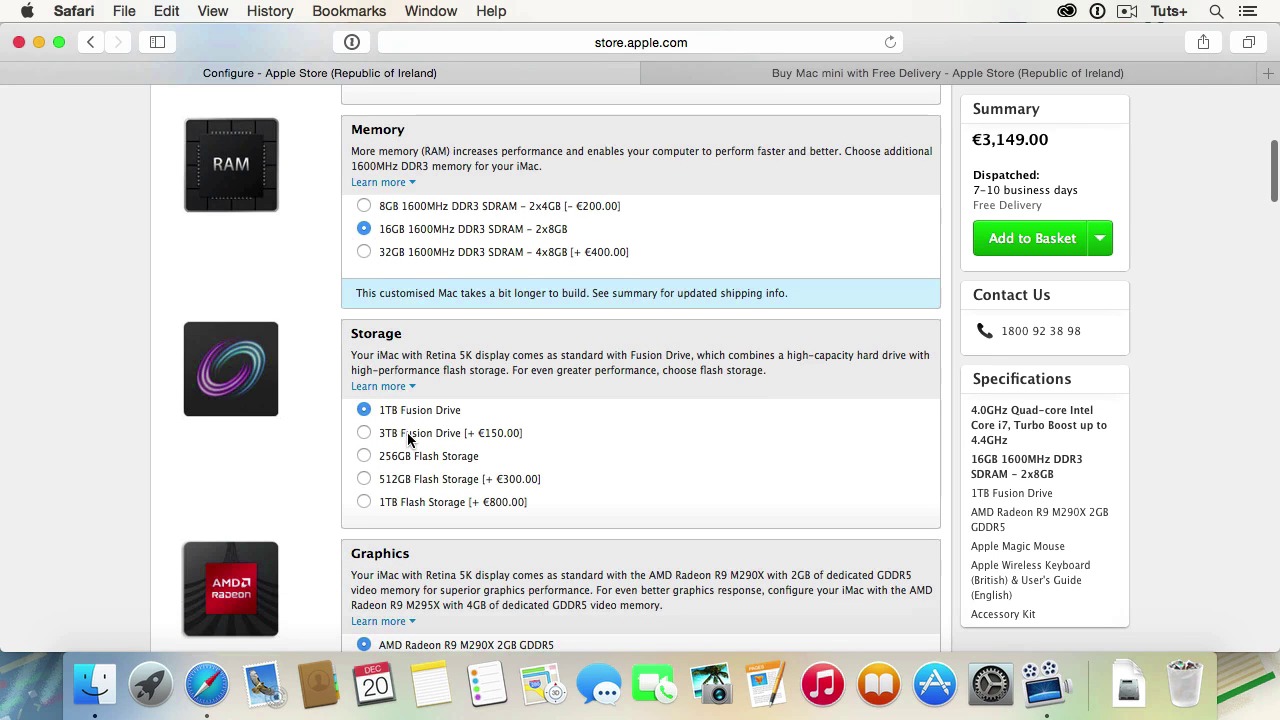Open FaceTime from the dock
This screenshot has width=1280, height=720.
coord(655,685)
